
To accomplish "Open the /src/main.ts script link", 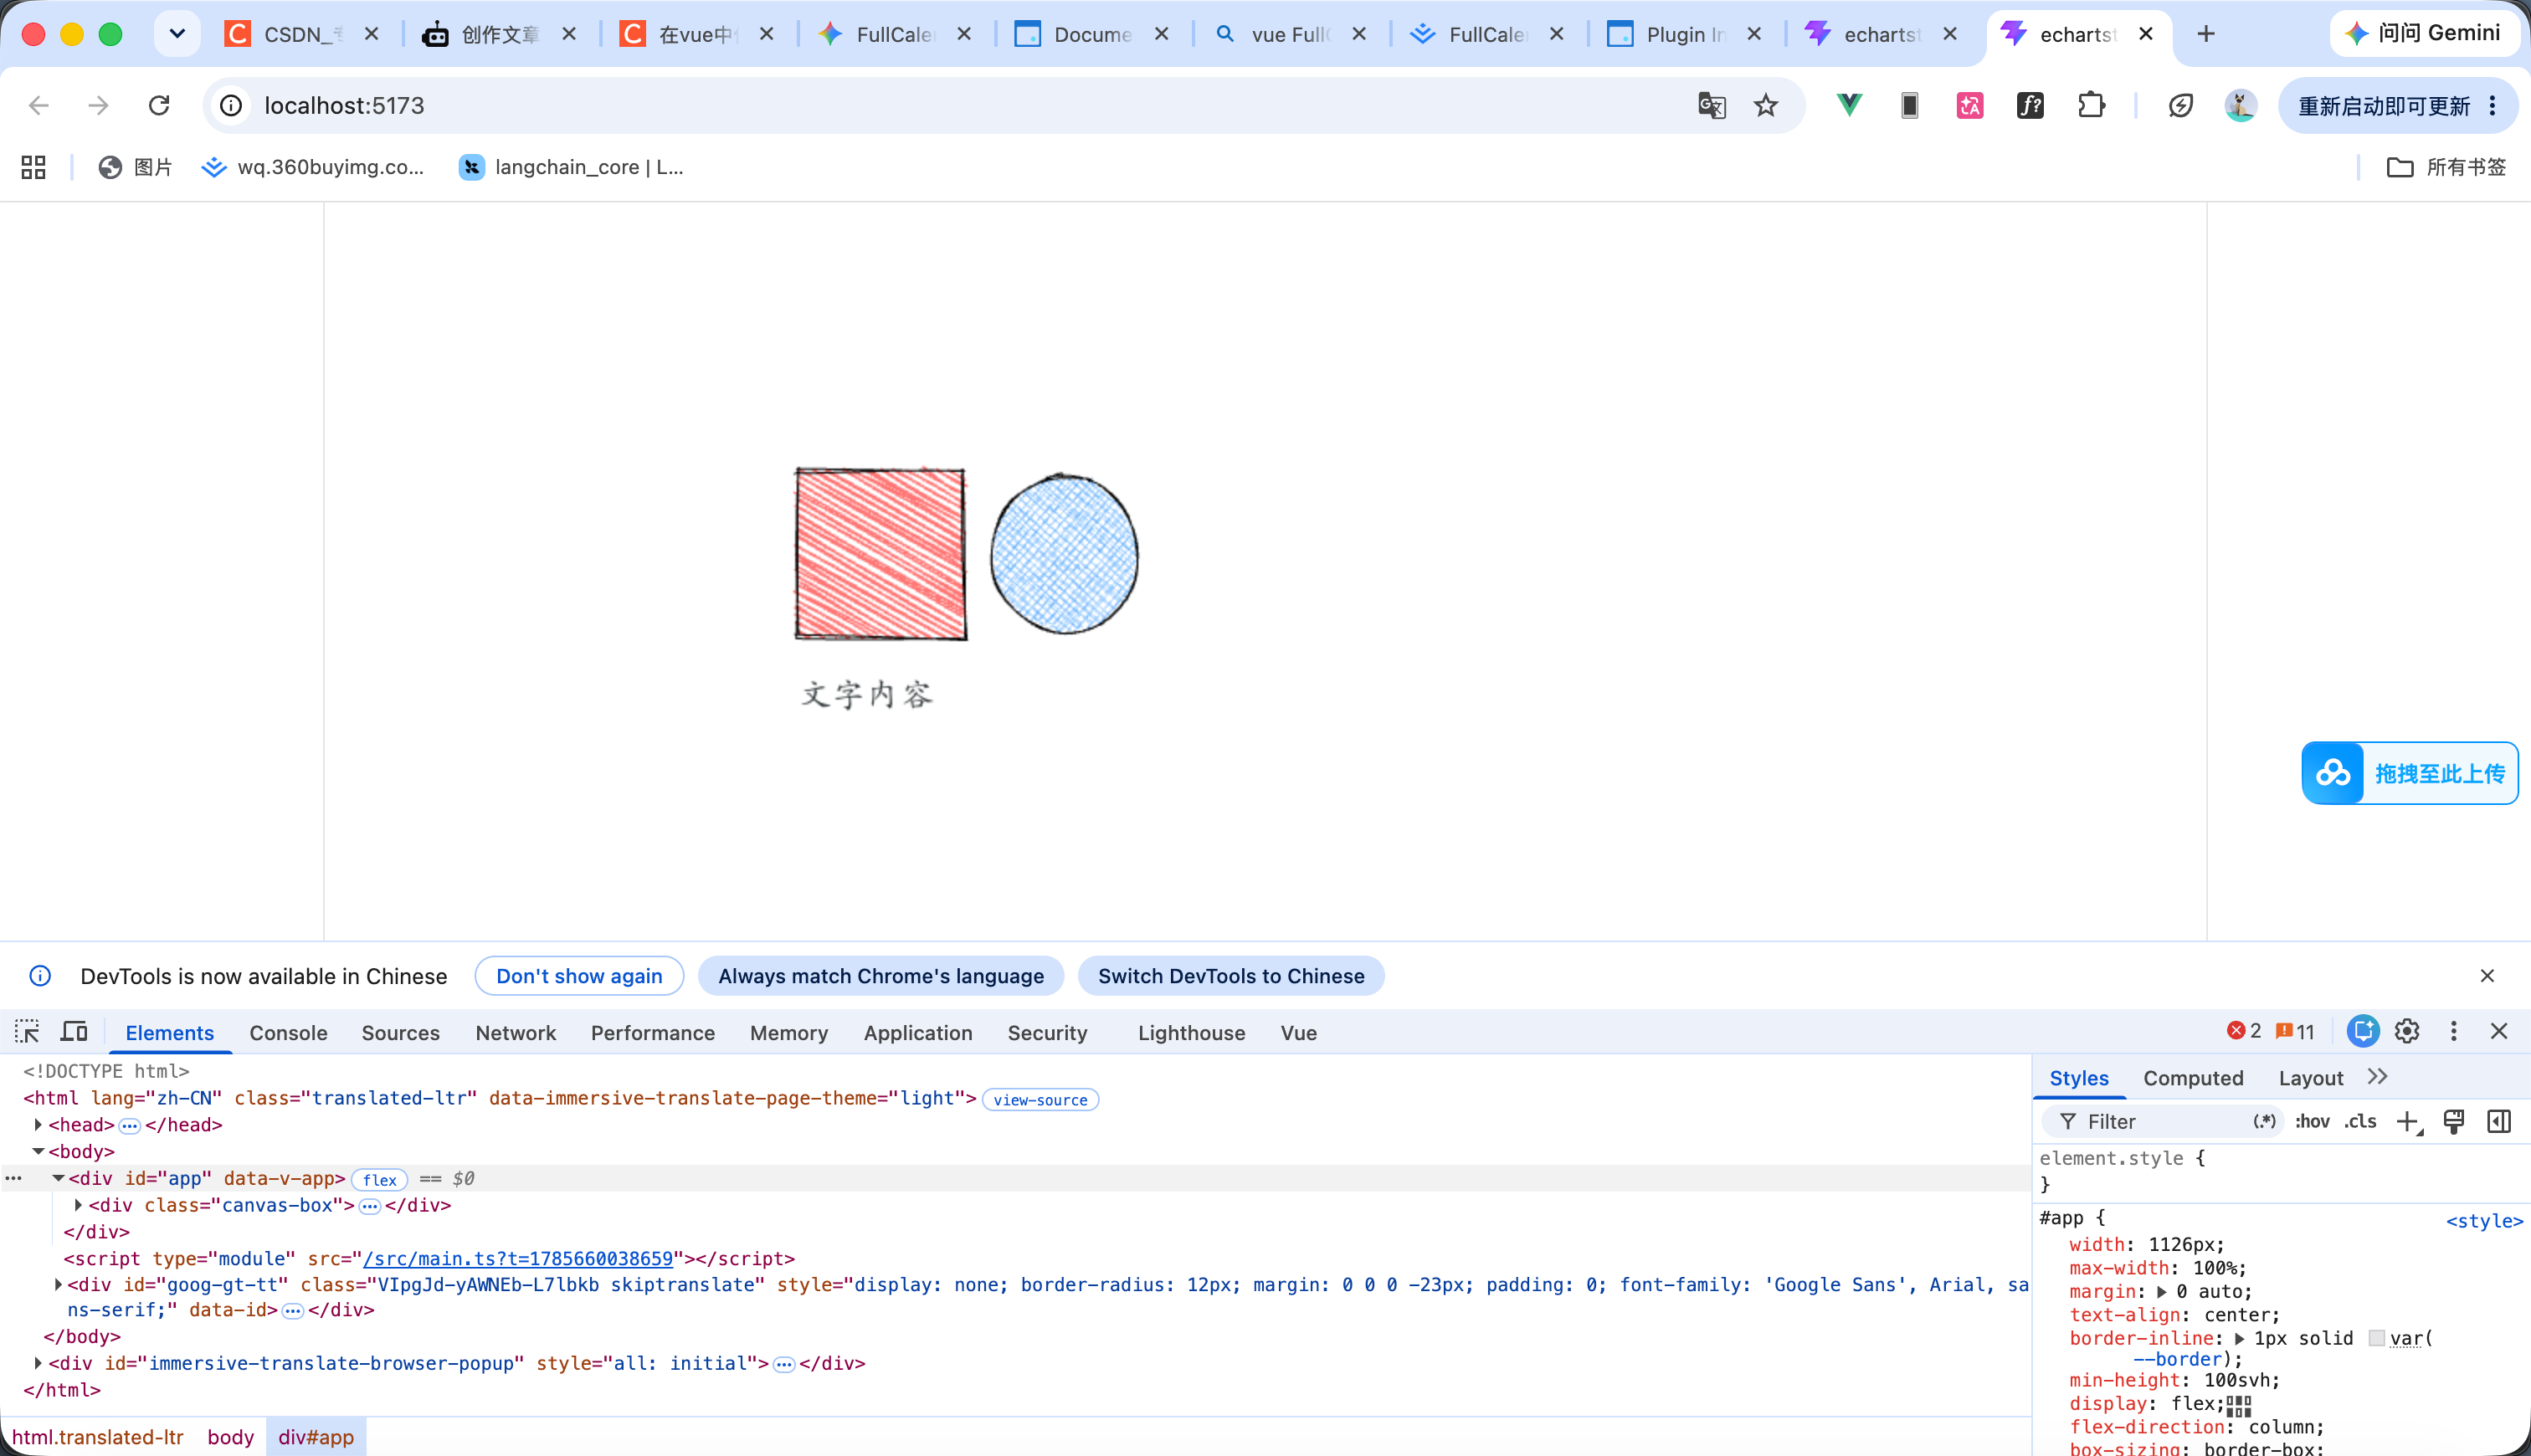I will (518, 1259).
